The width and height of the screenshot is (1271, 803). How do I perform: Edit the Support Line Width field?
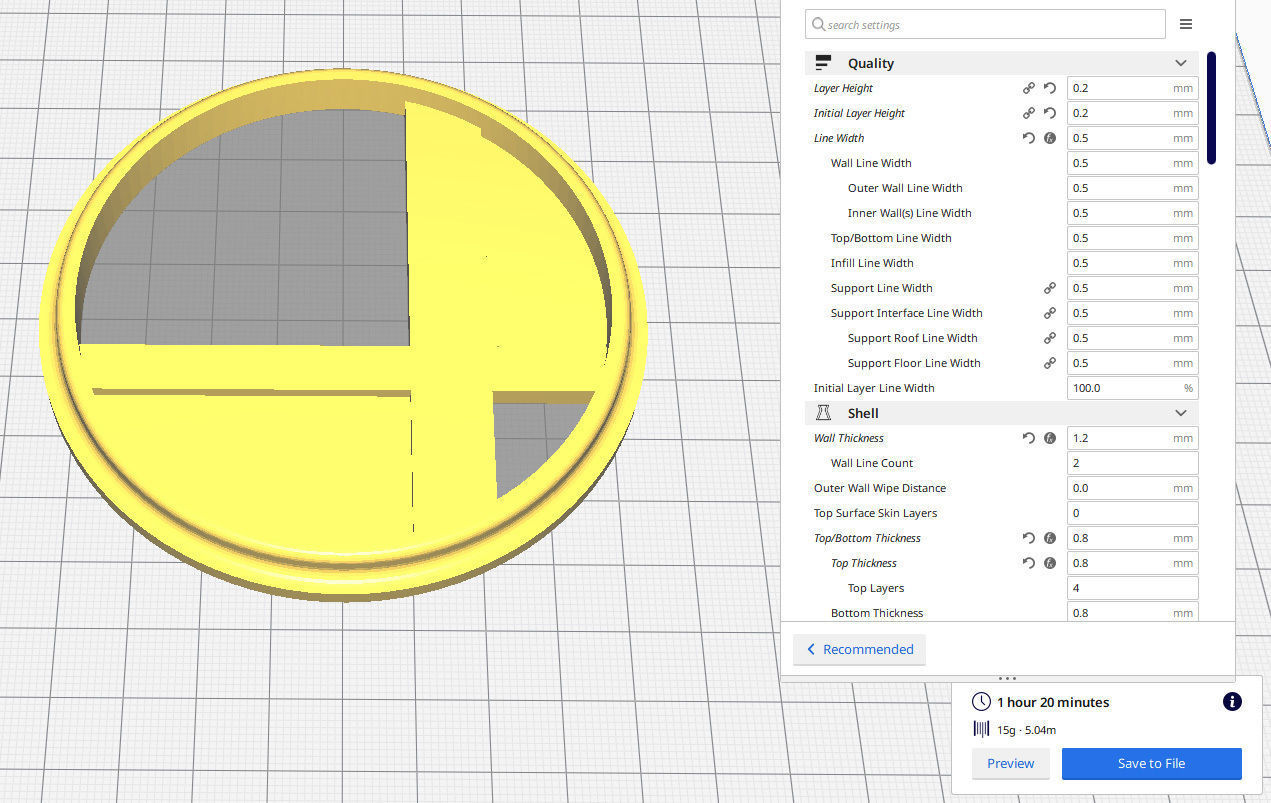click(1132, 288)
